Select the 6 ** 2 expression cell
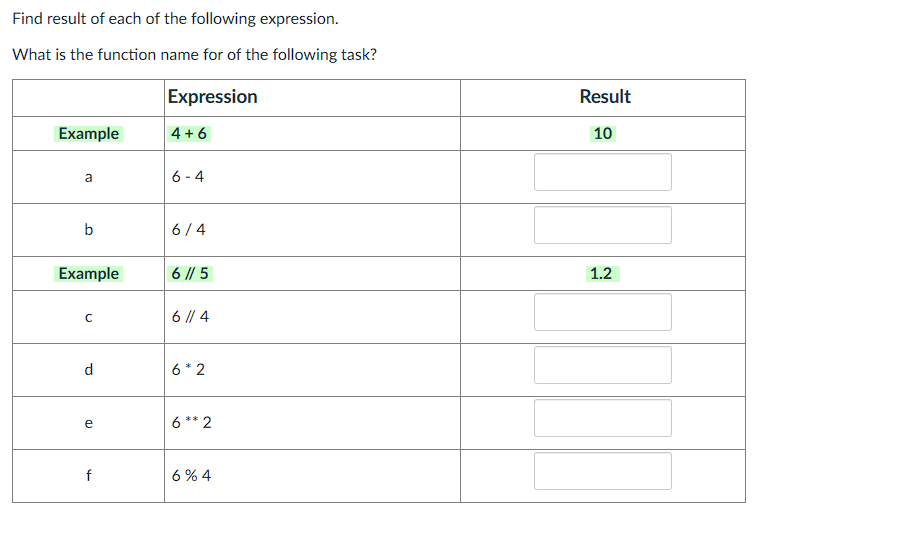The image size is (901, 550). (312, 423)
